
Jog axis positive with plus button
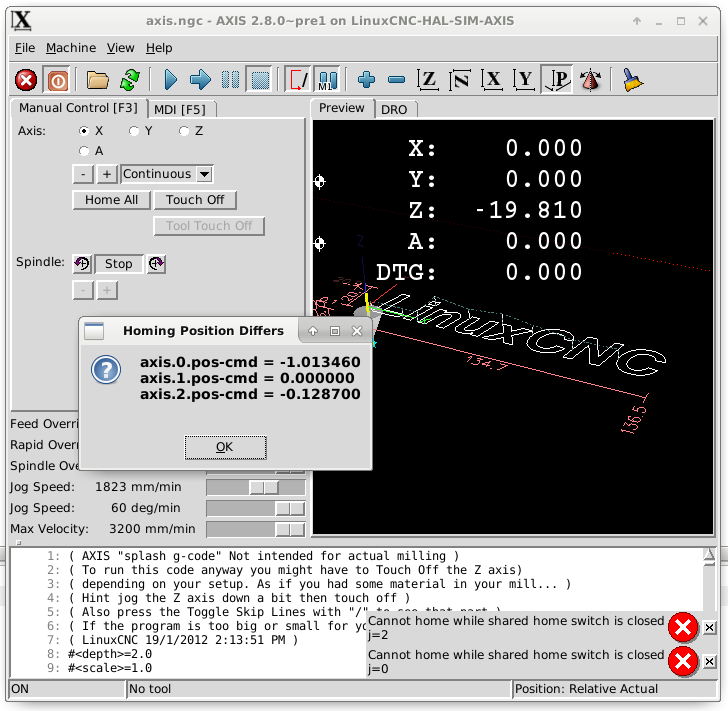(x=107, y=174)
